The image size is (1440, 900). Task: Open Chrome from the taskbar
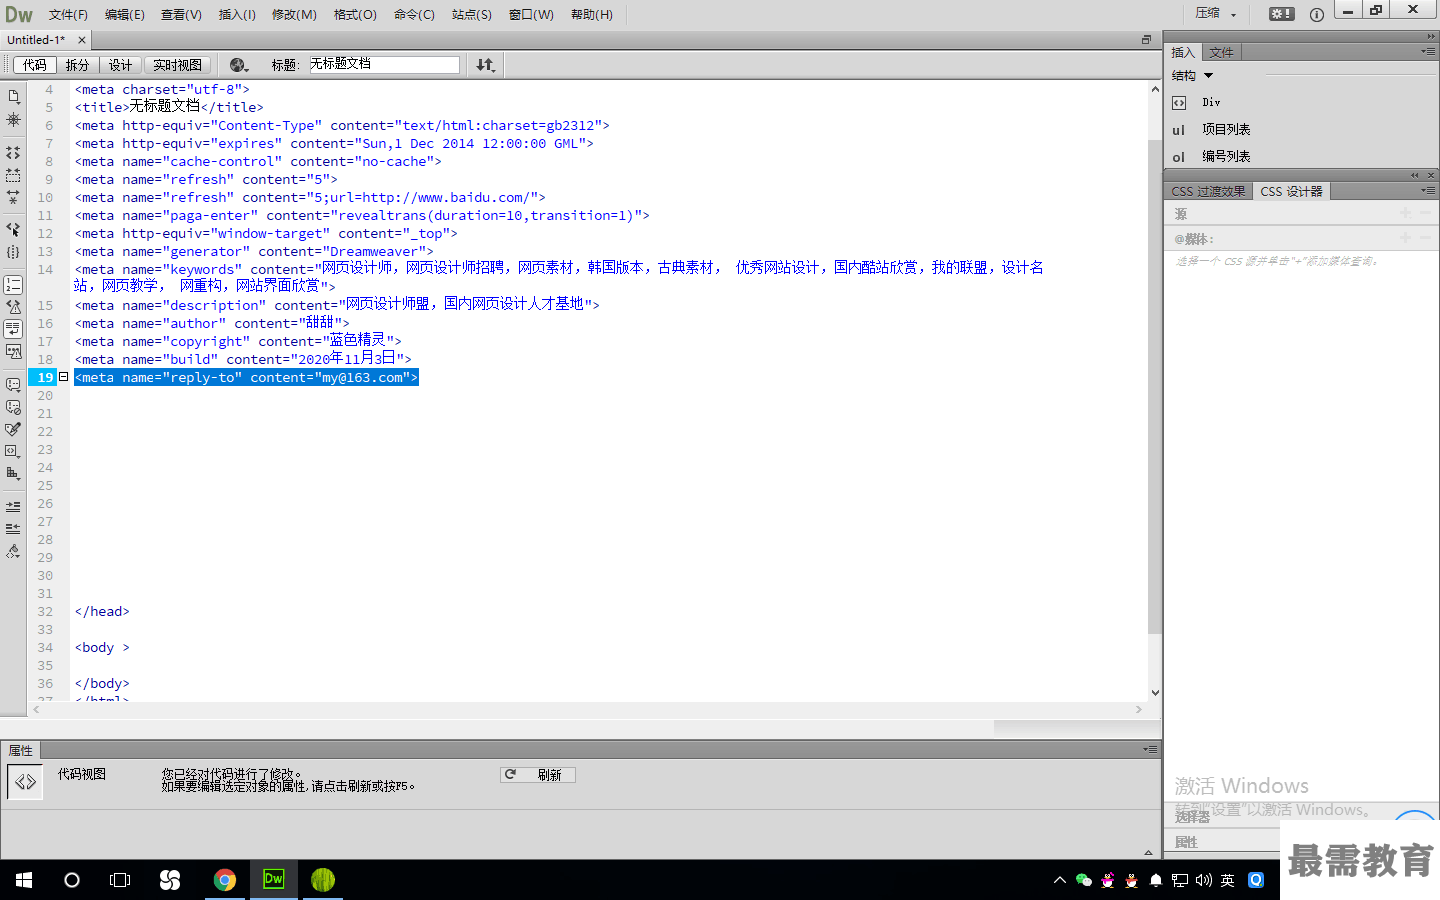pos(225,880)
